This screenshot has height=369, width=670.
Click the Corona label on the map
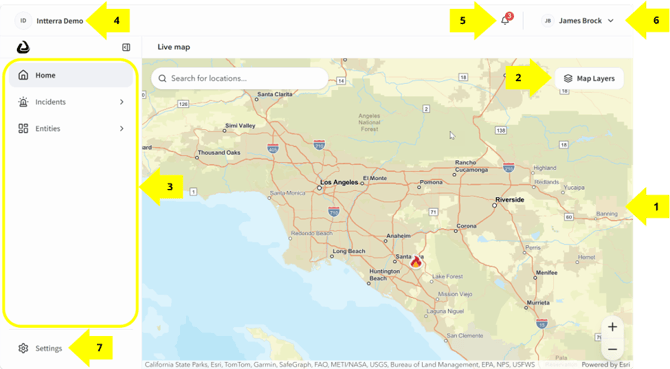467,226
